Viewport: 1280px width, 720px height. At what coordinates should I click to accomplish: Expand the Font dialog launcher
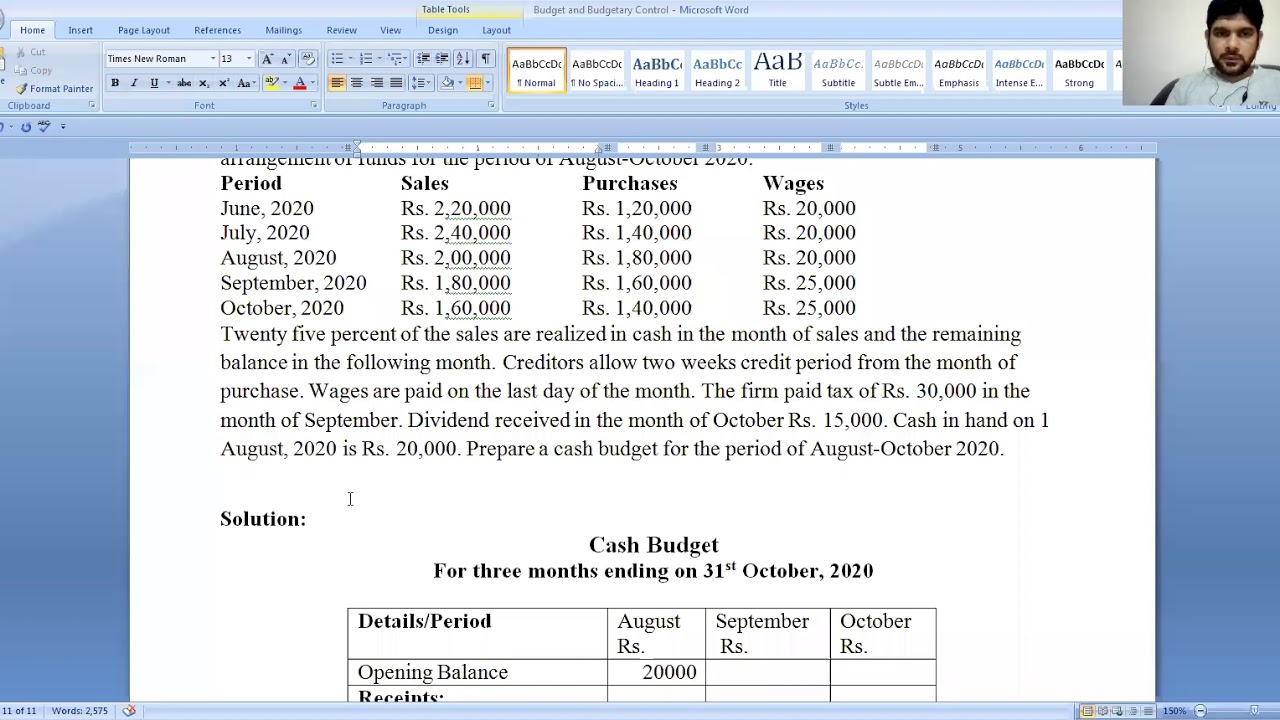(x=314, y=105)
